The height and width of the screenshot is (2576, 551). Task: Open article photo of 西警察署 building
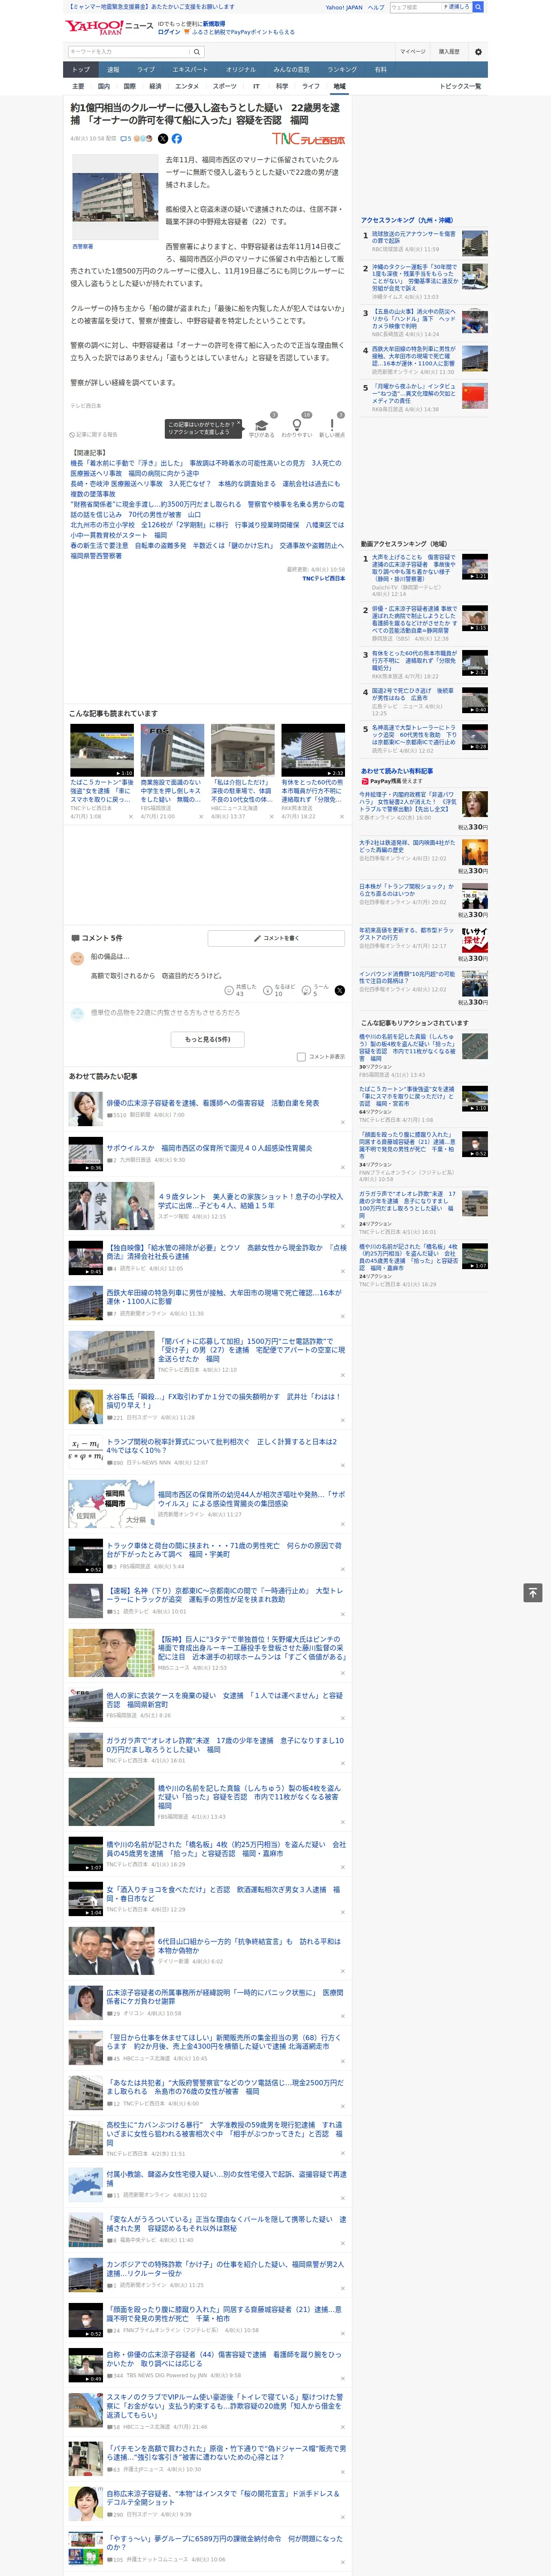point(114,196)
